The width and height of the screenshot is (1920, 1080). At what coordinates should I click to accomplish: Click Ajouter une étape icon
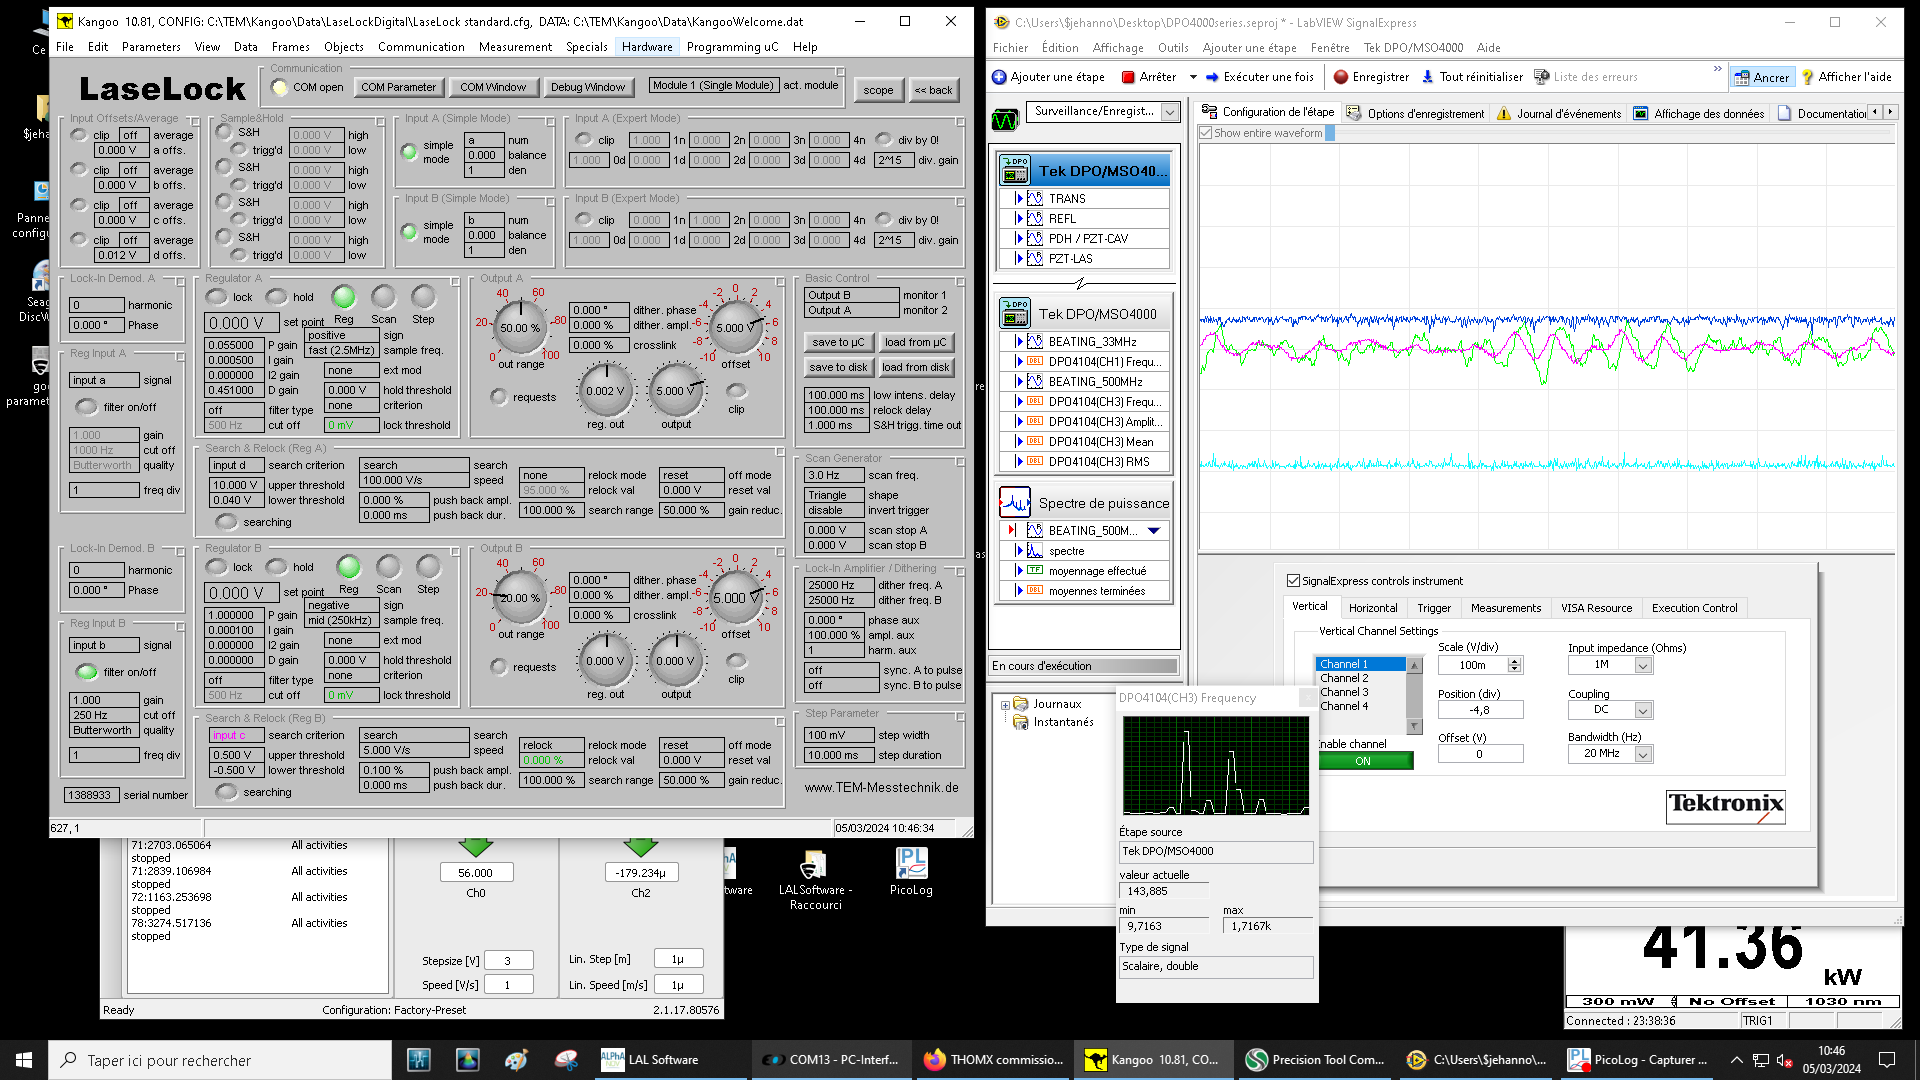pos(999,77)
